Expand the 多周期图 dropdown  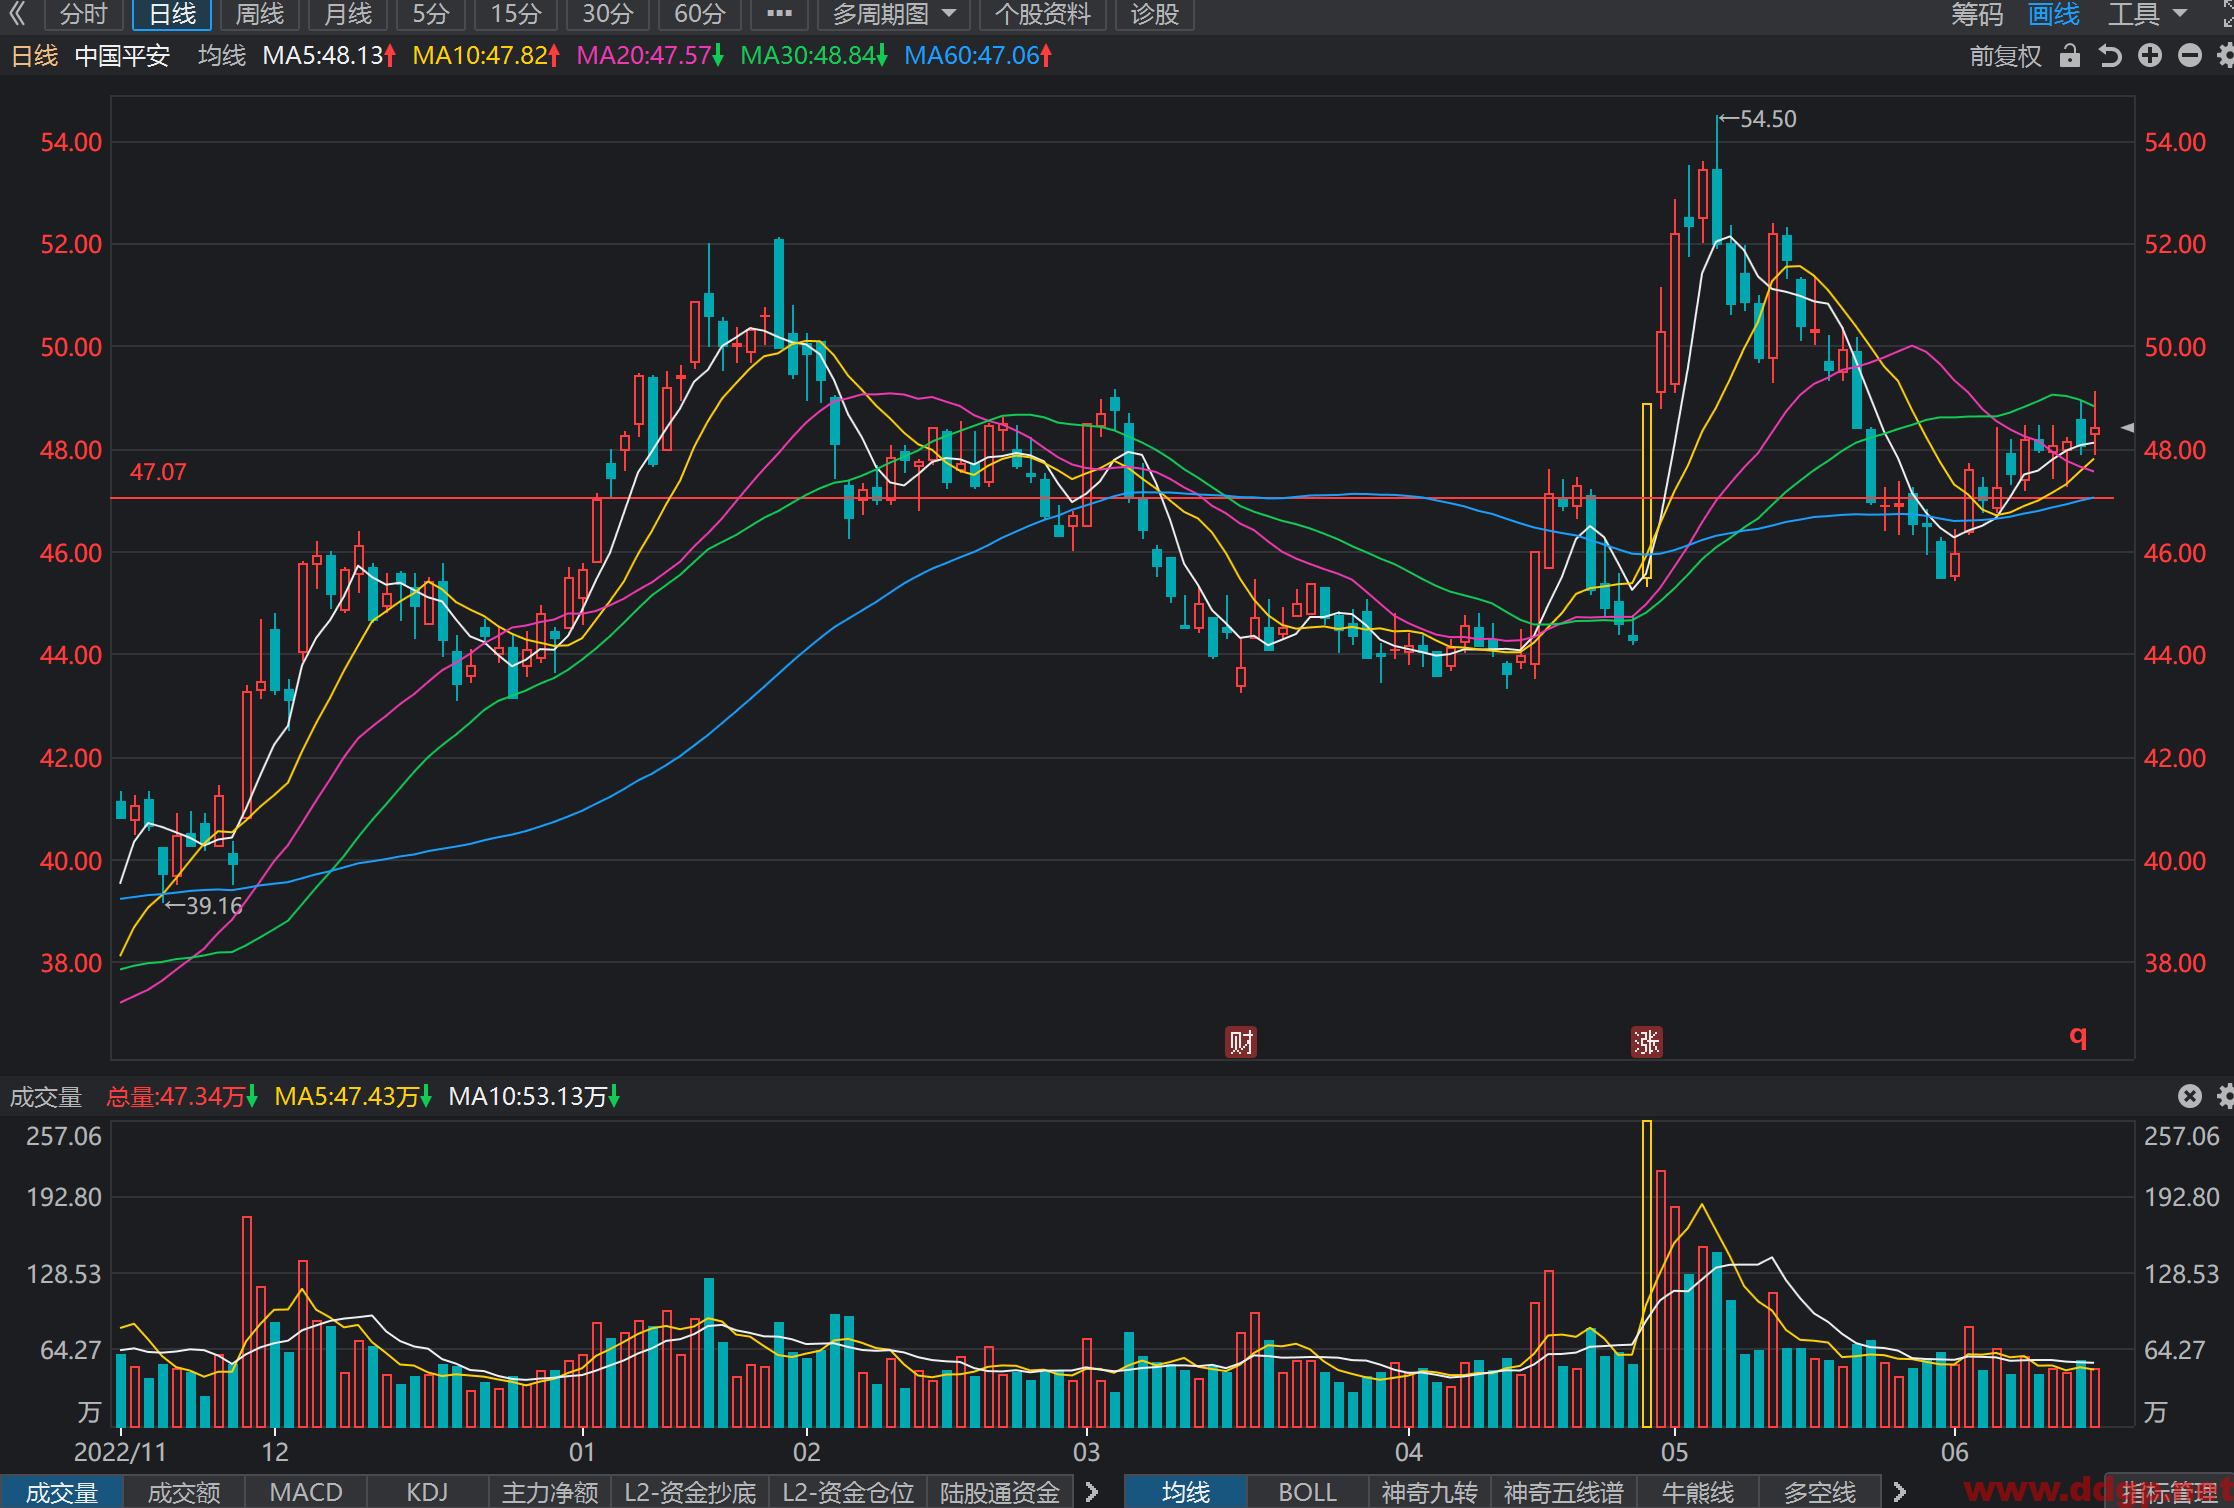click(893, 14)
